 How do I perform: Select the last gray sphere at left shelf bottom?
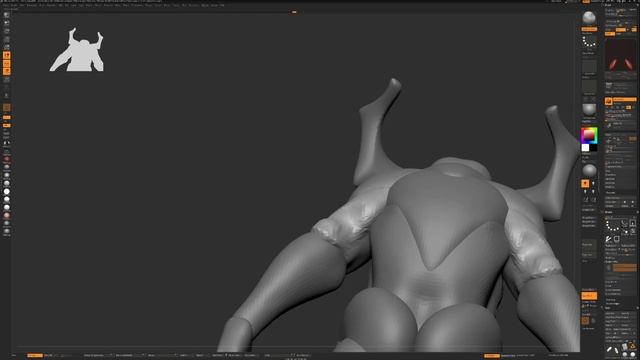coord(7,231)
